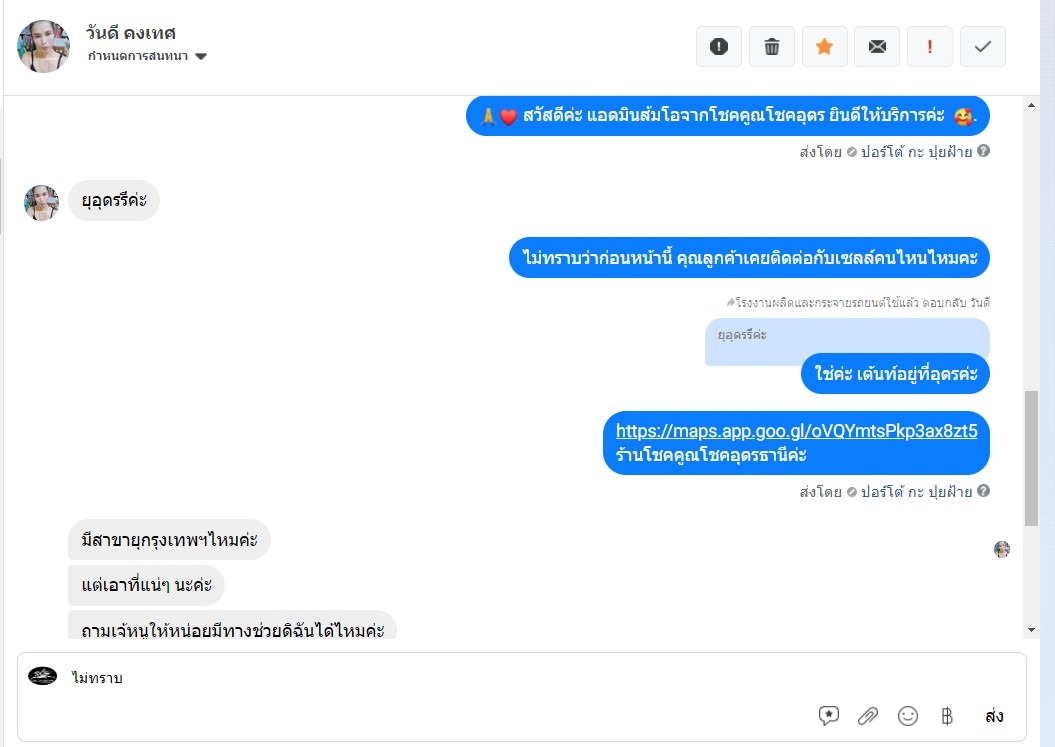Attach a file with paperclip icon
Screen dimensions: 1055x747
[868, 715]
